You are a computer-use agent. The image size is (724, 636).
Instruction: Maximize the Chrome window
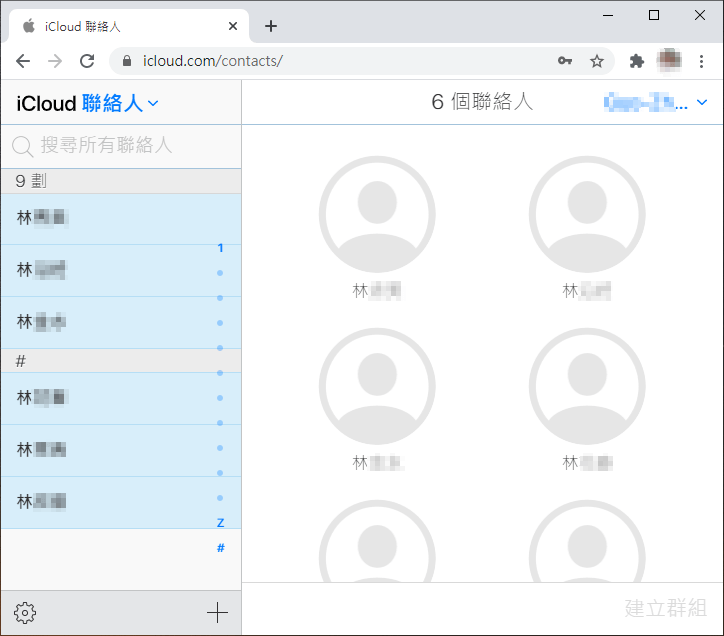coord(654,15)
